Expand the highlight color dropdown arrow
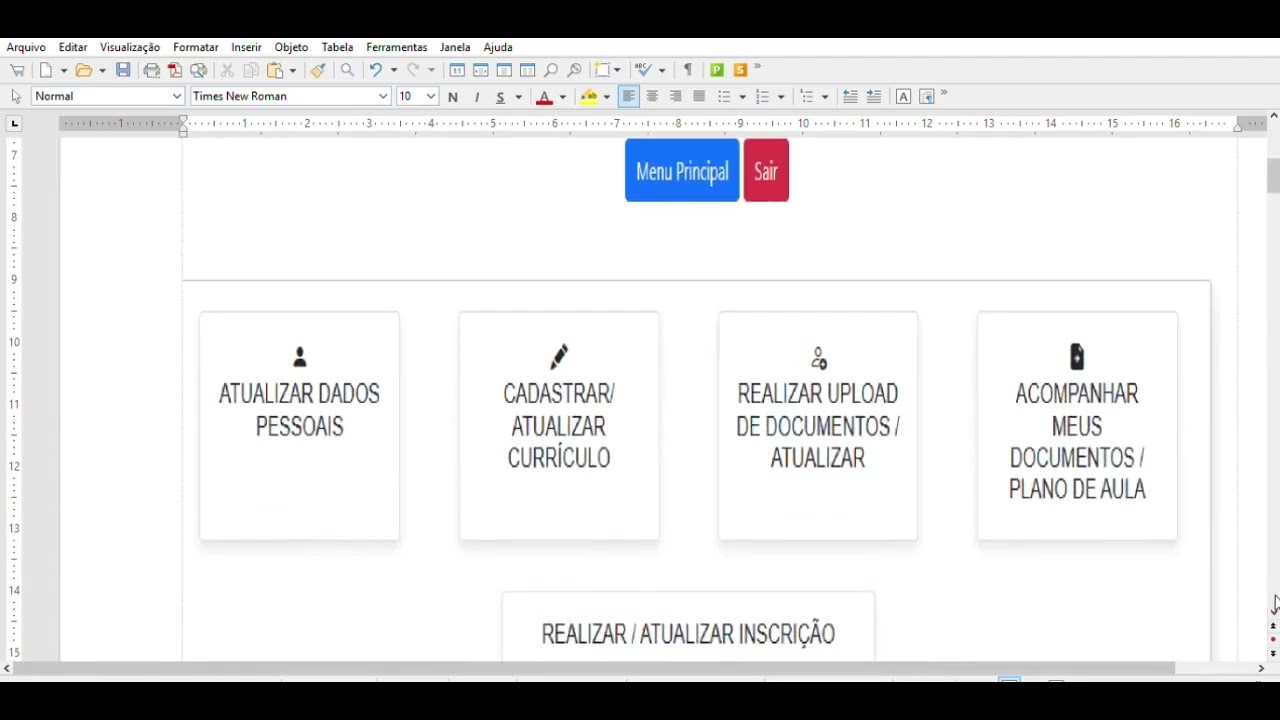 [x=606, y=96]
